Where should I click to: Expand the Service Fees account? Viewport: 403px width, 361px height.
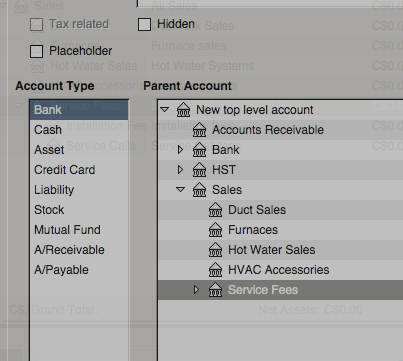pyautogui.click(x=196, y=290)
